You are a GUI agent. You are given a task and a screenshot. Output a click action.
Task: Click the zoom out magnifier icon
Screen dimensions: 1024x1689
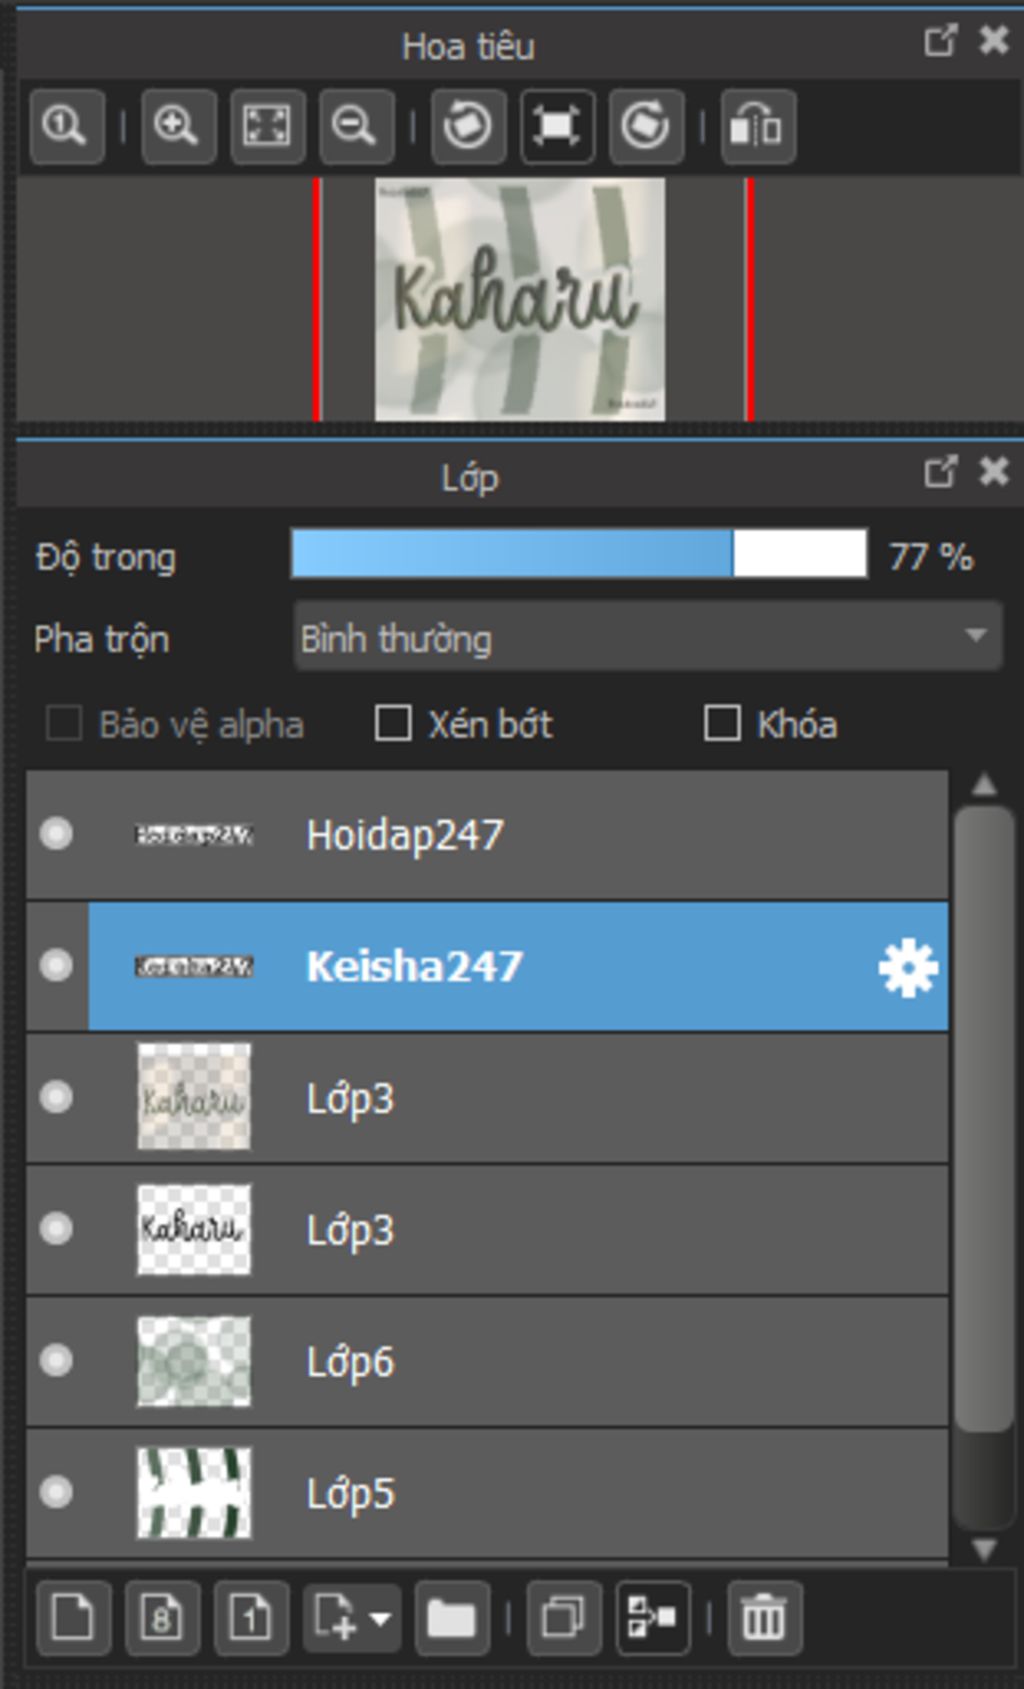coord(356,126)
